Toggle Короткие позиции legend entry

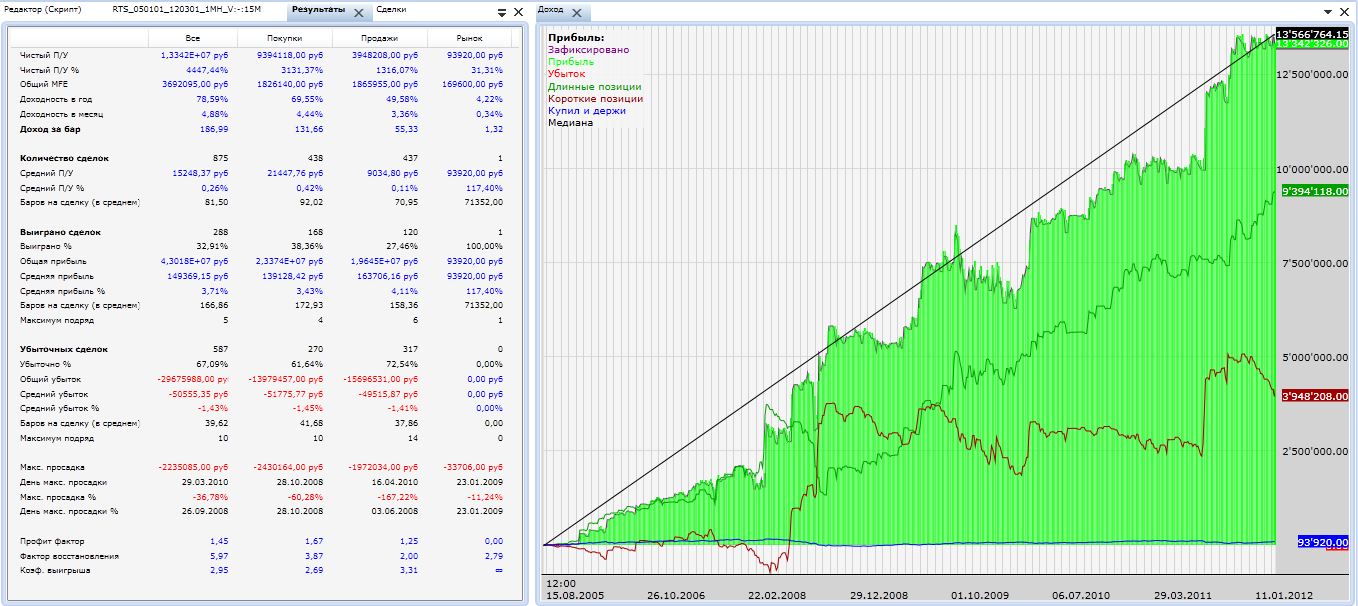[595, 98]
